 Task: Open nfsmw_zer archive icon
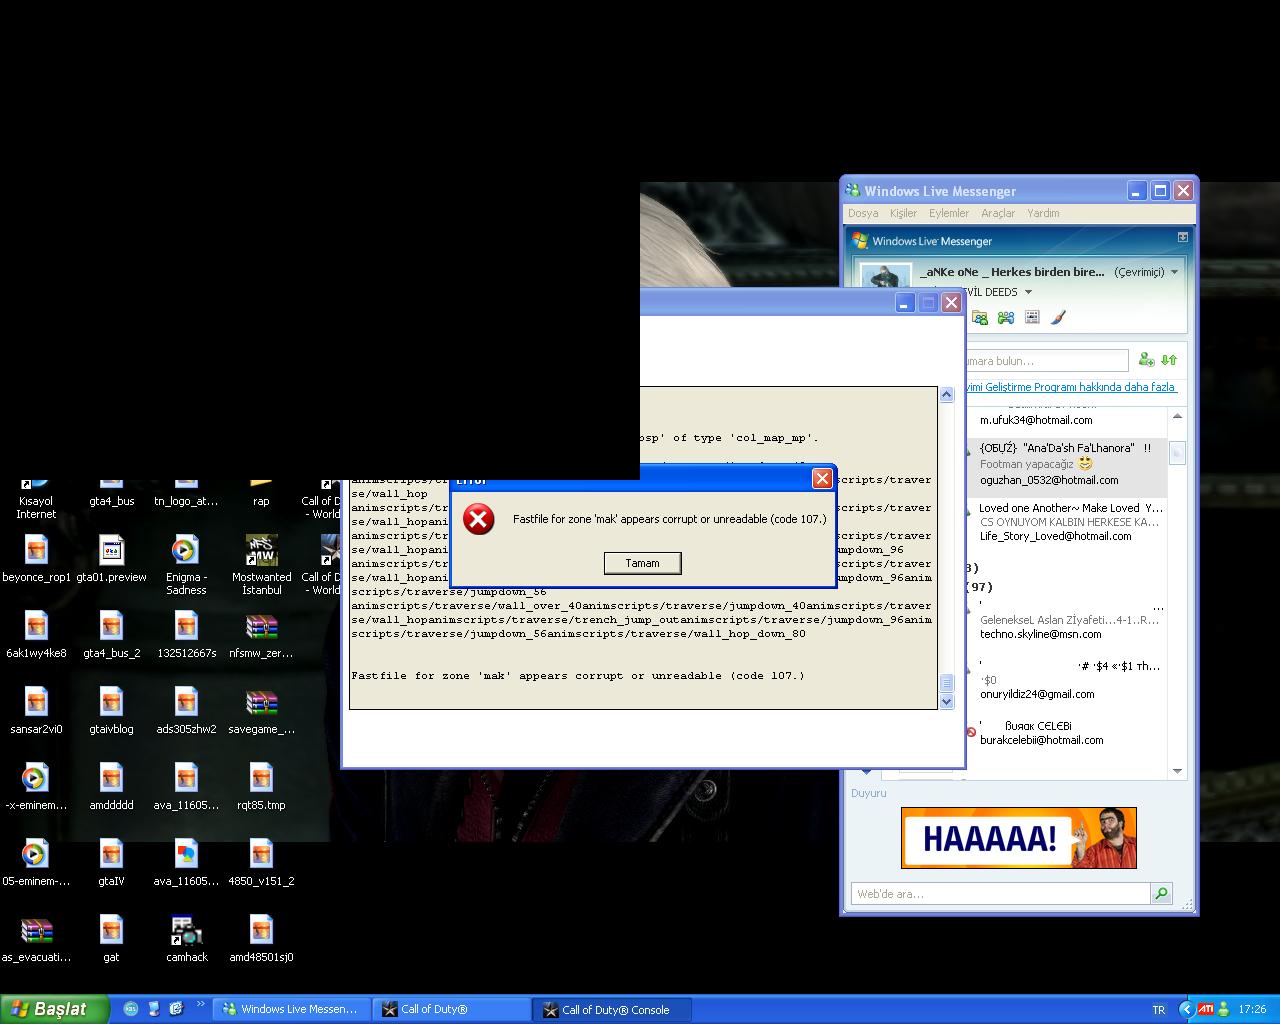tap(261, 635)
